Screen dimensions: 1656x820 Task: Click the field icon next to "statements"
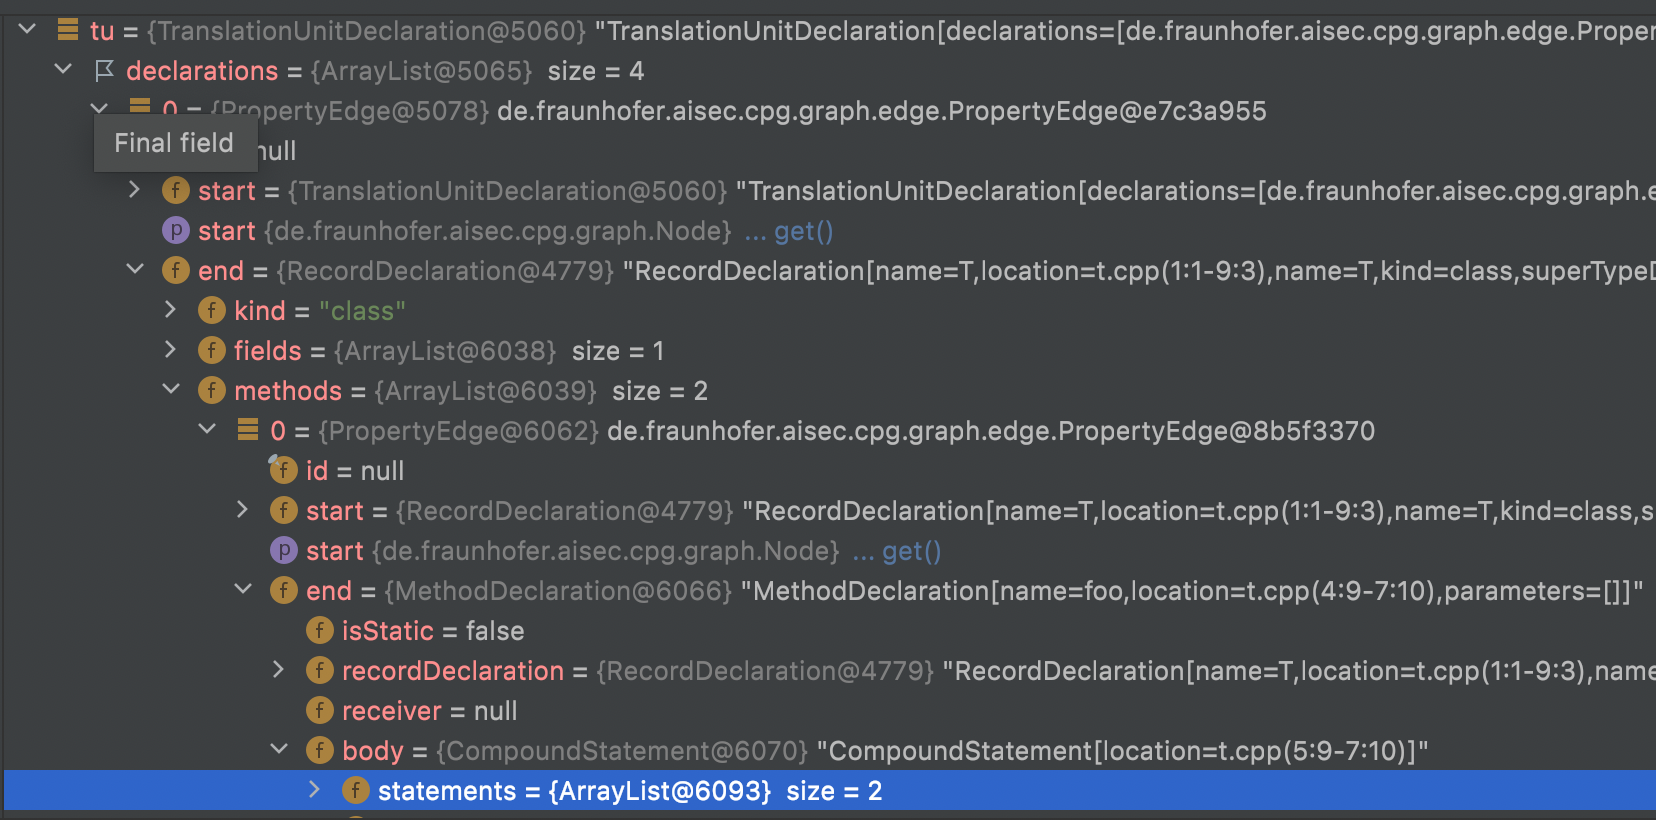pos(355,790)
